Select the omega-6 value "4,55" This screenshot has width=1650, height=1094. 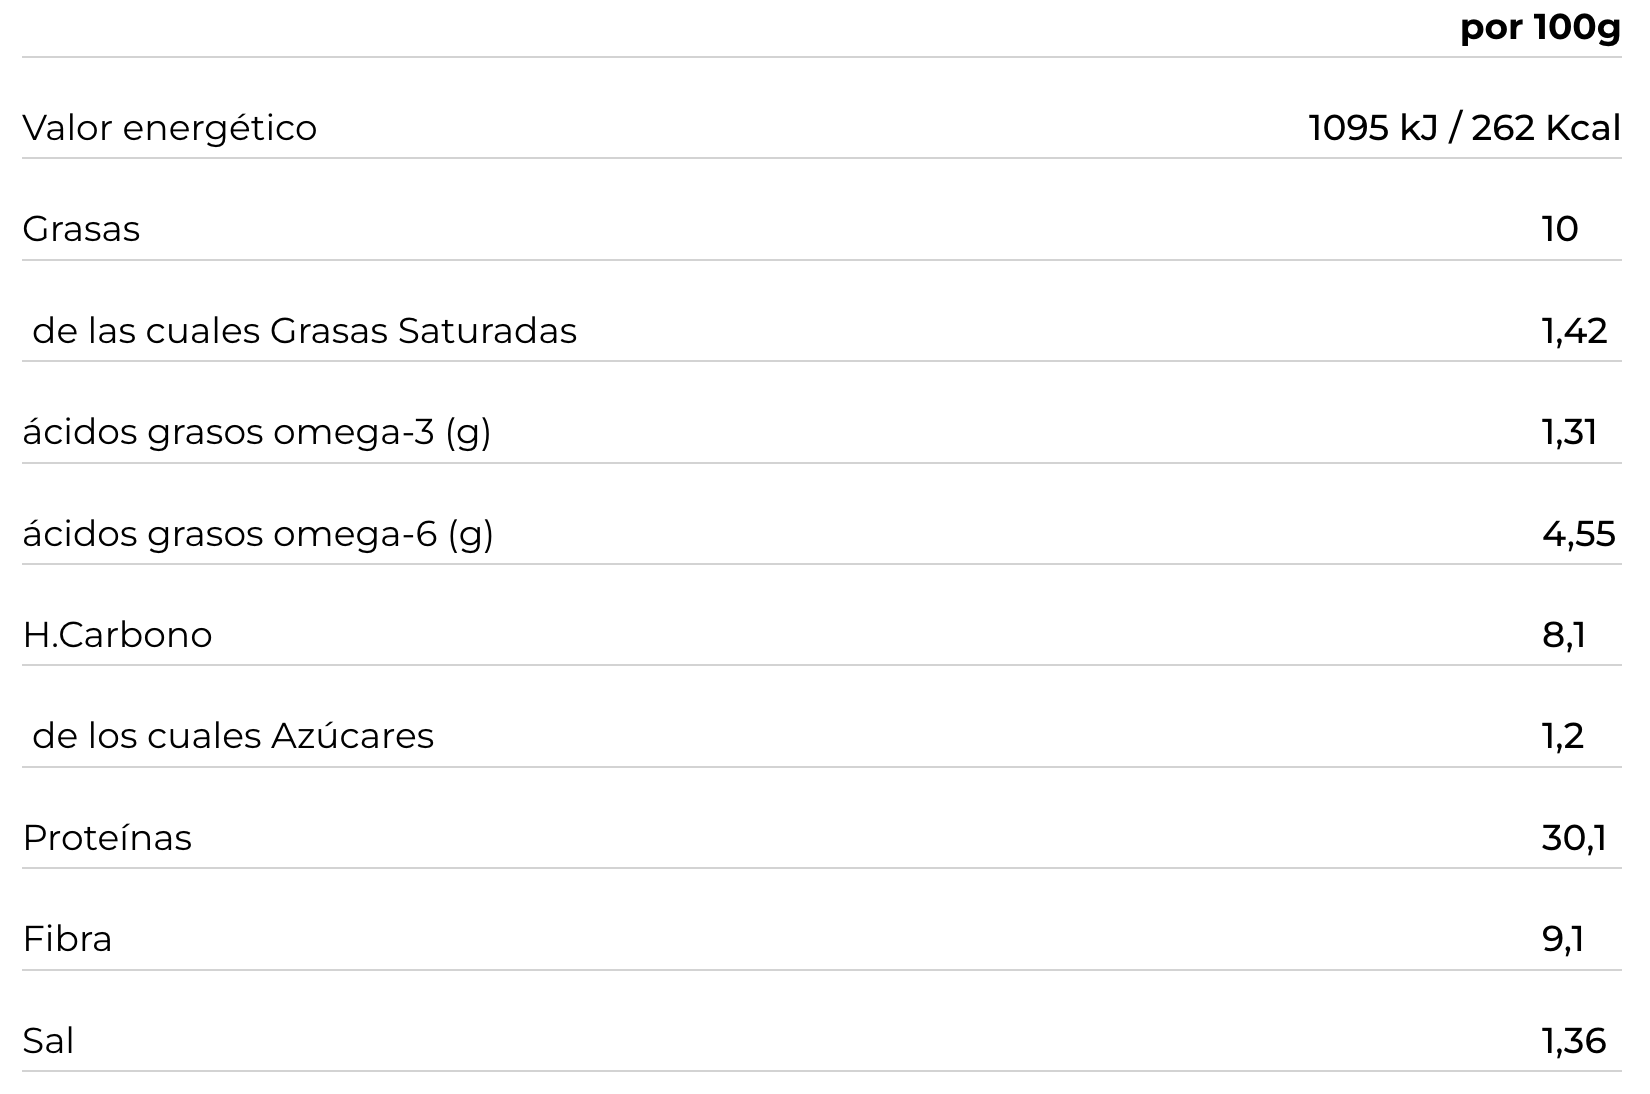pyautogui.click(x=1578, y=534)
